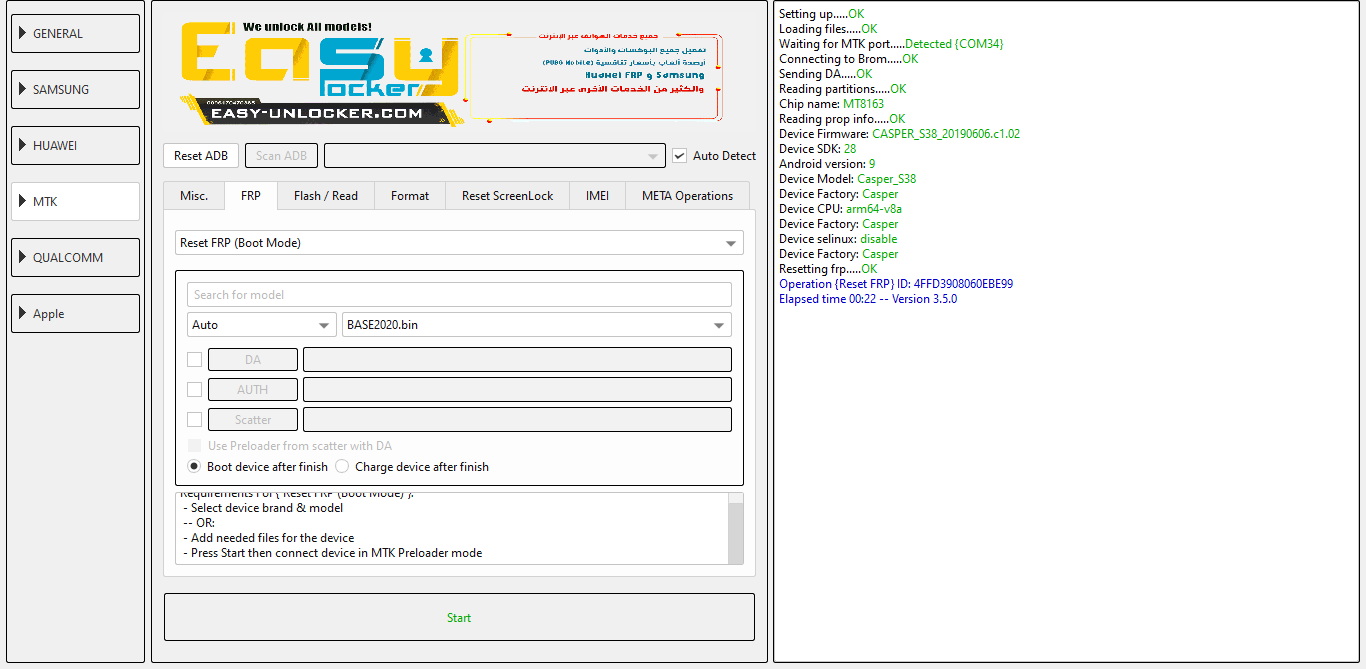
Task: Click the AUTH browse button
Action: click(253, 390)
